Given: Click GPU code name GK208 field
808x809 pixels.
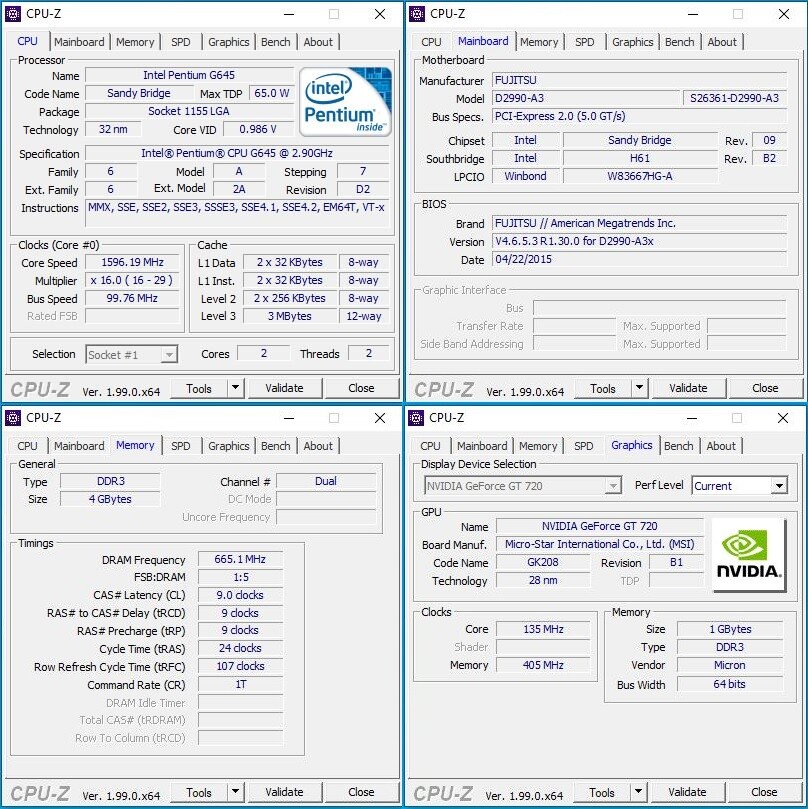Looking at the screenshot, I should pos(543,562).
